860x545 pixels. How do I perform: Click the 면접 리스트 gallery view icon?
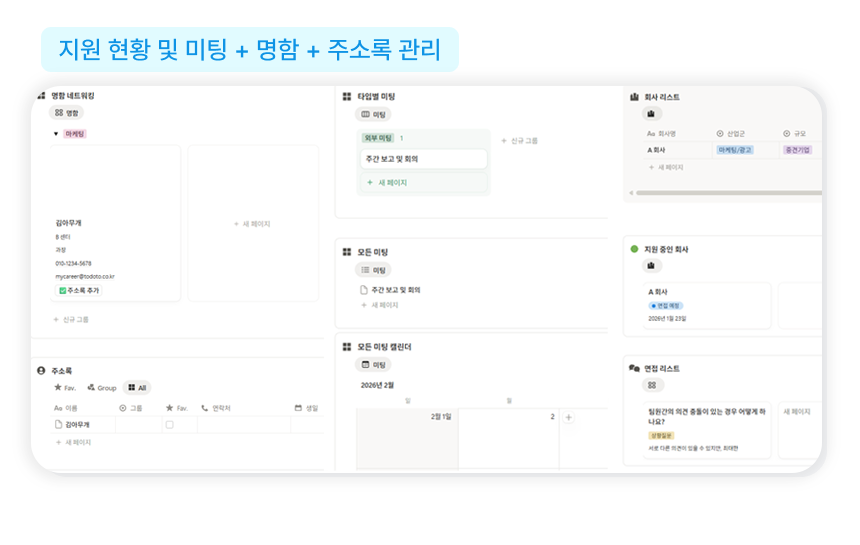(652, 385)
